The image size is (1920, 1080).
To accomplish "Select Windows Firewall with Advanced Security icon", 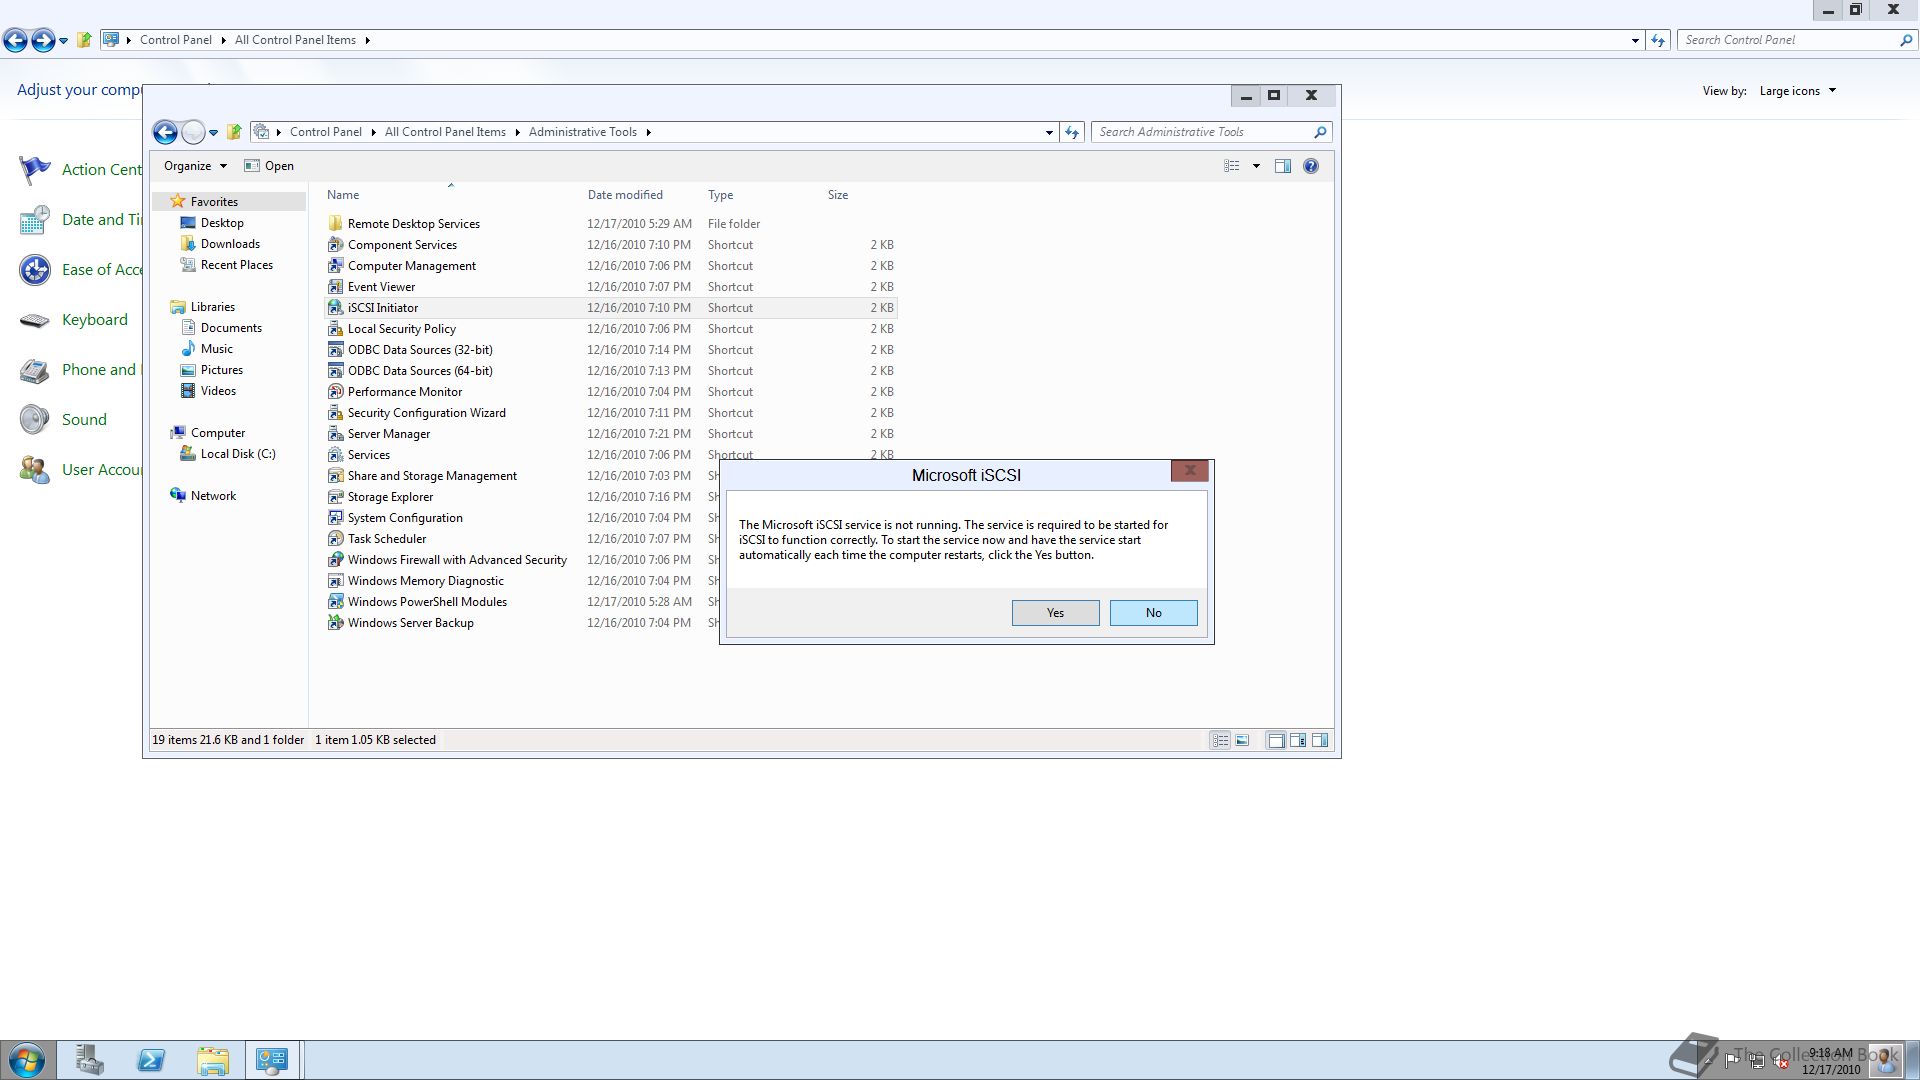I will [x=336, y=559].
